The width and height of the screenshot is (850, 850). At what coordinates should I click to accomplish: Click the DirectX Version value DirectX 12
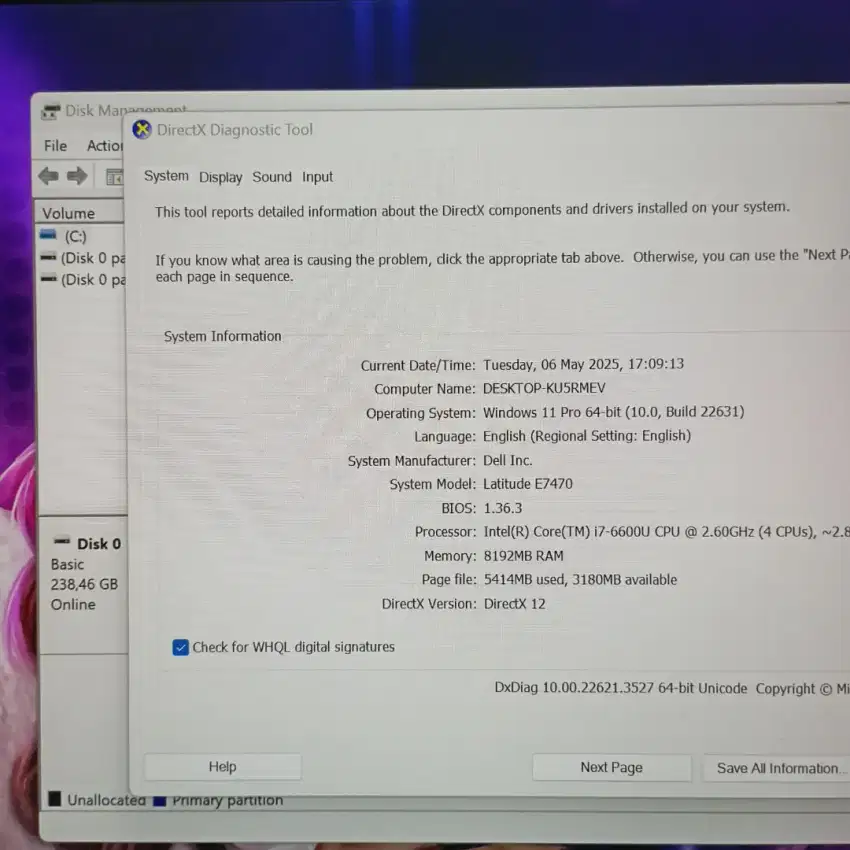(514, 604)
